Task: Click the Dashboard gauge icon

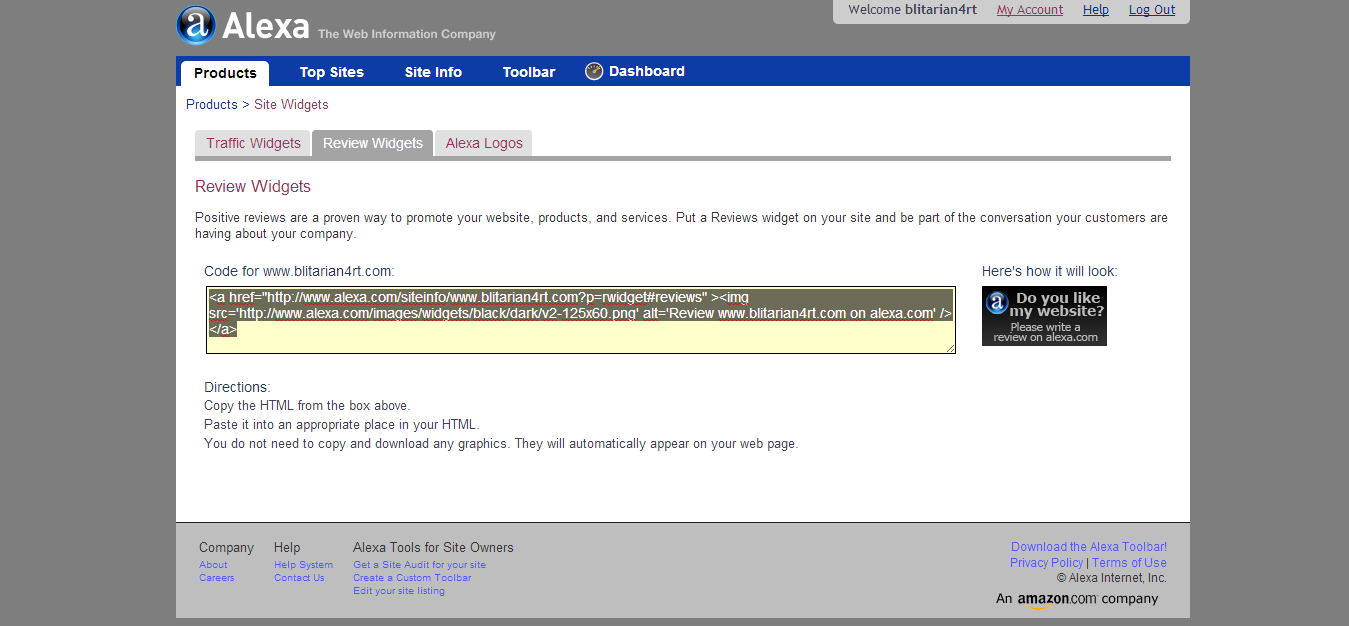Action: click(x=594, y=71)
